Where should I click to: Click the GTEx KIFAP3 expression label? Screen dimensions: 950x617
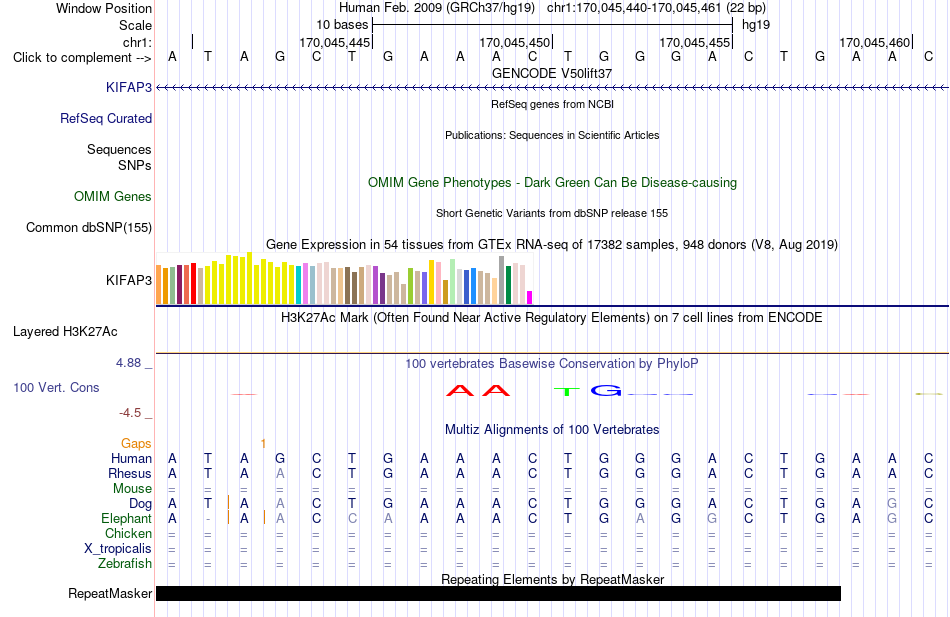coord(128,280)
